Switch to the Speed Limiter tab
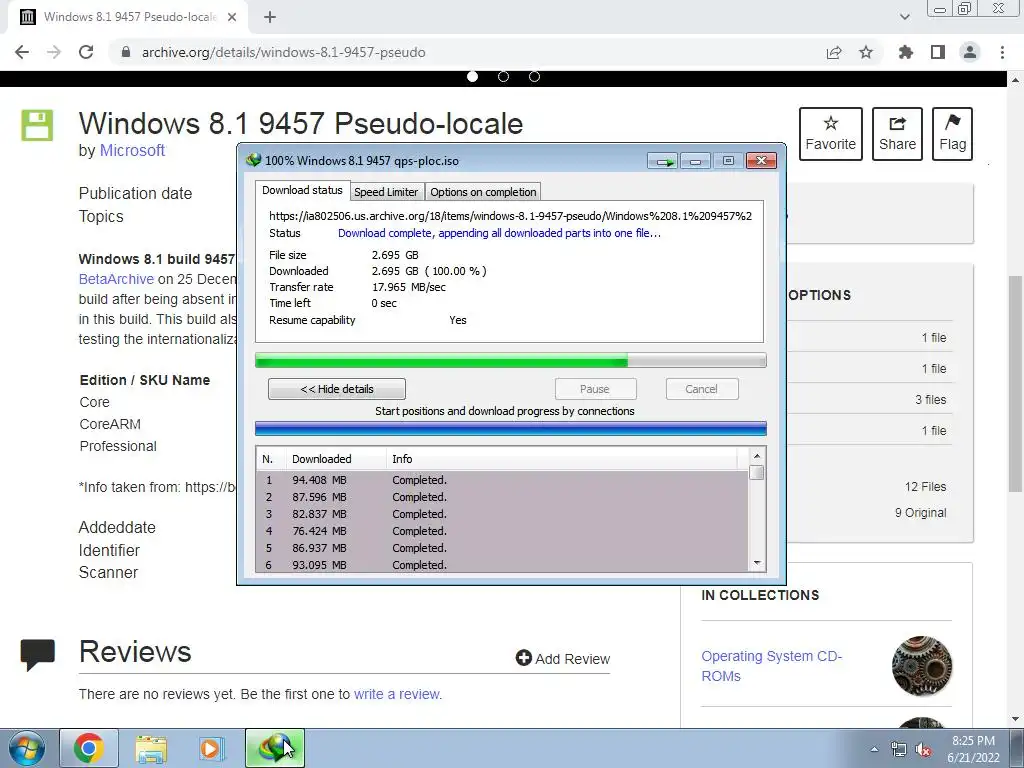The height and width of the screenshot is (768, 1024). (x=386, y=192)
